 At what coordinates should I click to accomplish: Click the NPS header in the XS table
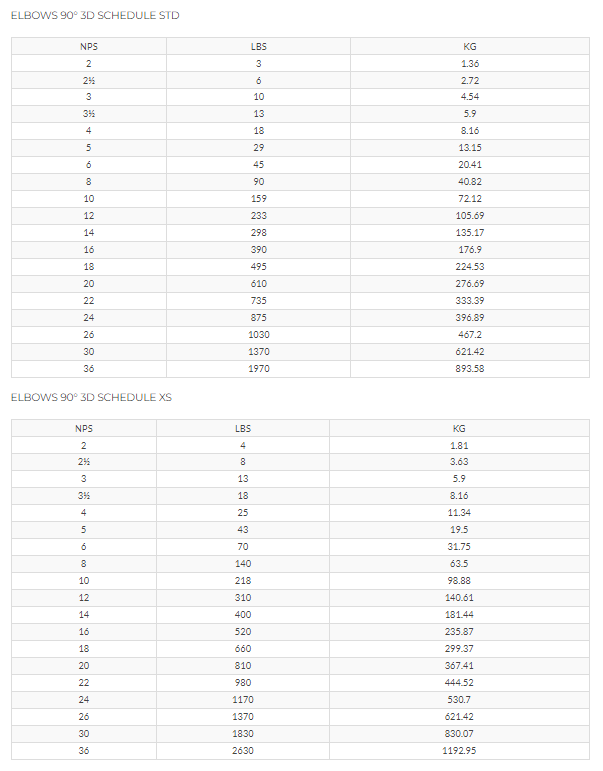[84, 428]
